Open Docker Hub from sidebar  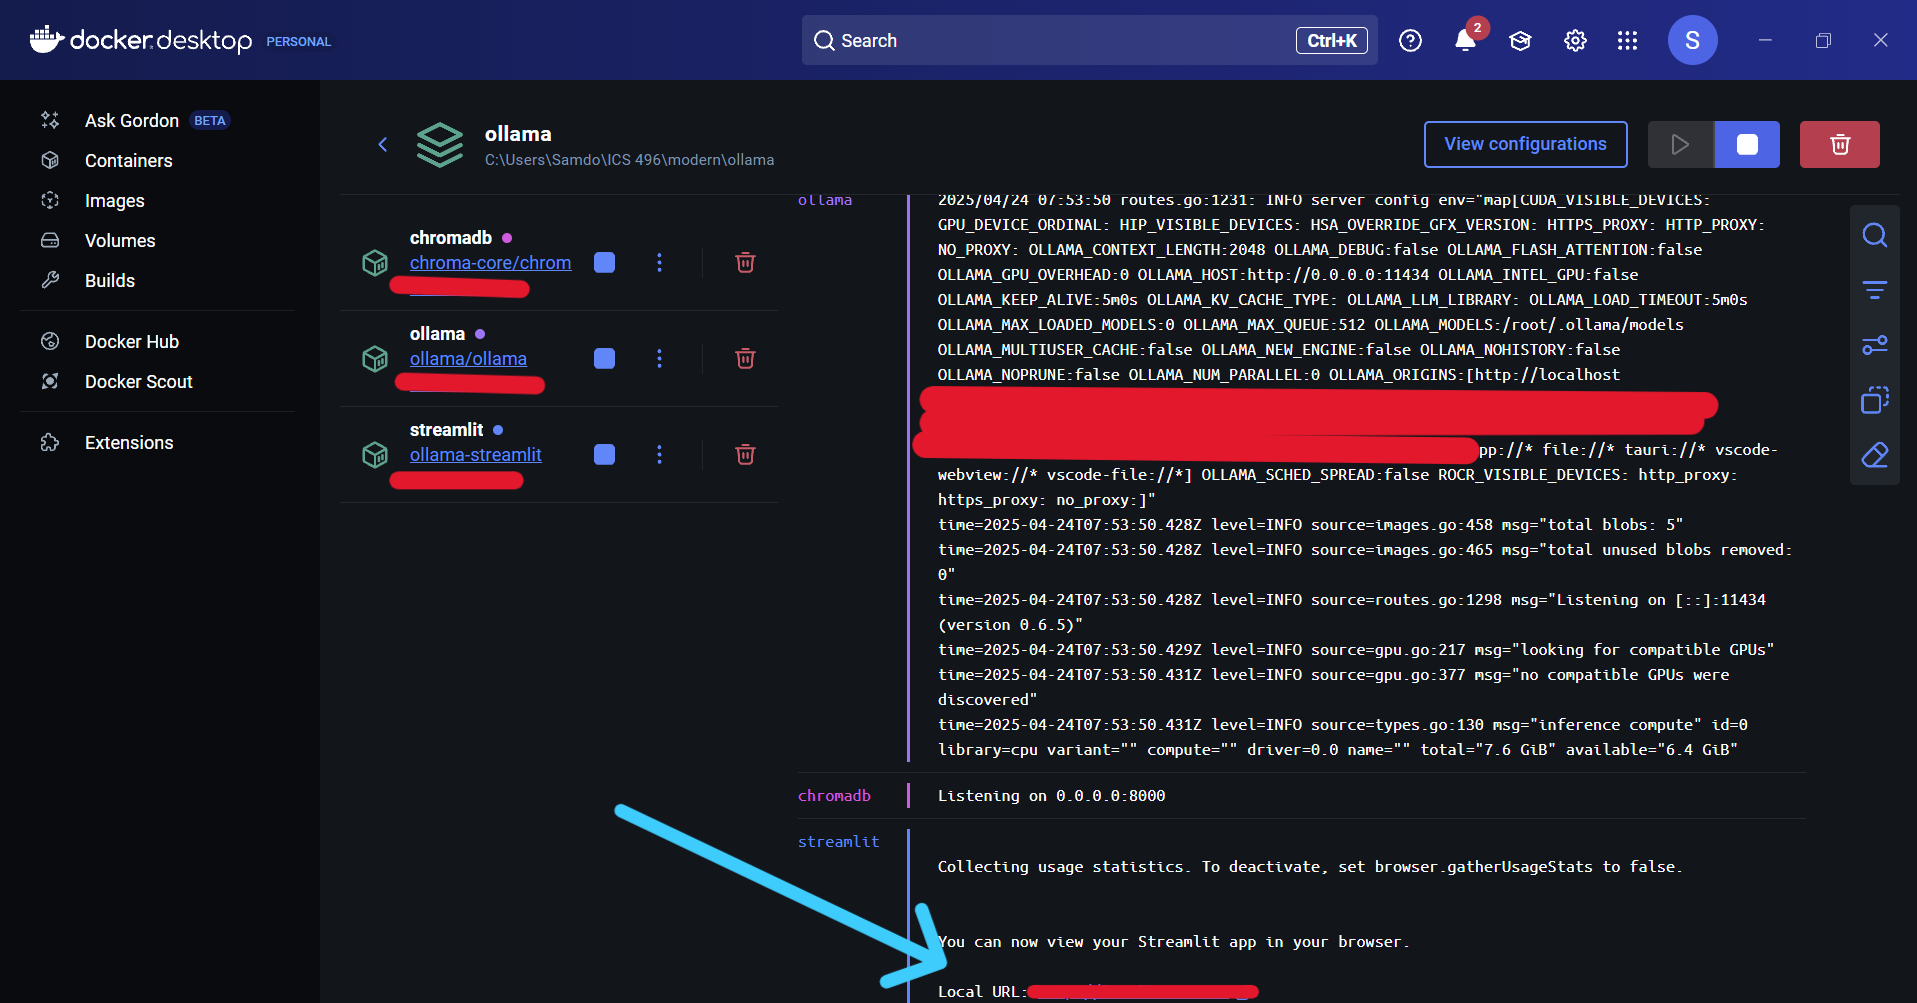pos(132,342)
